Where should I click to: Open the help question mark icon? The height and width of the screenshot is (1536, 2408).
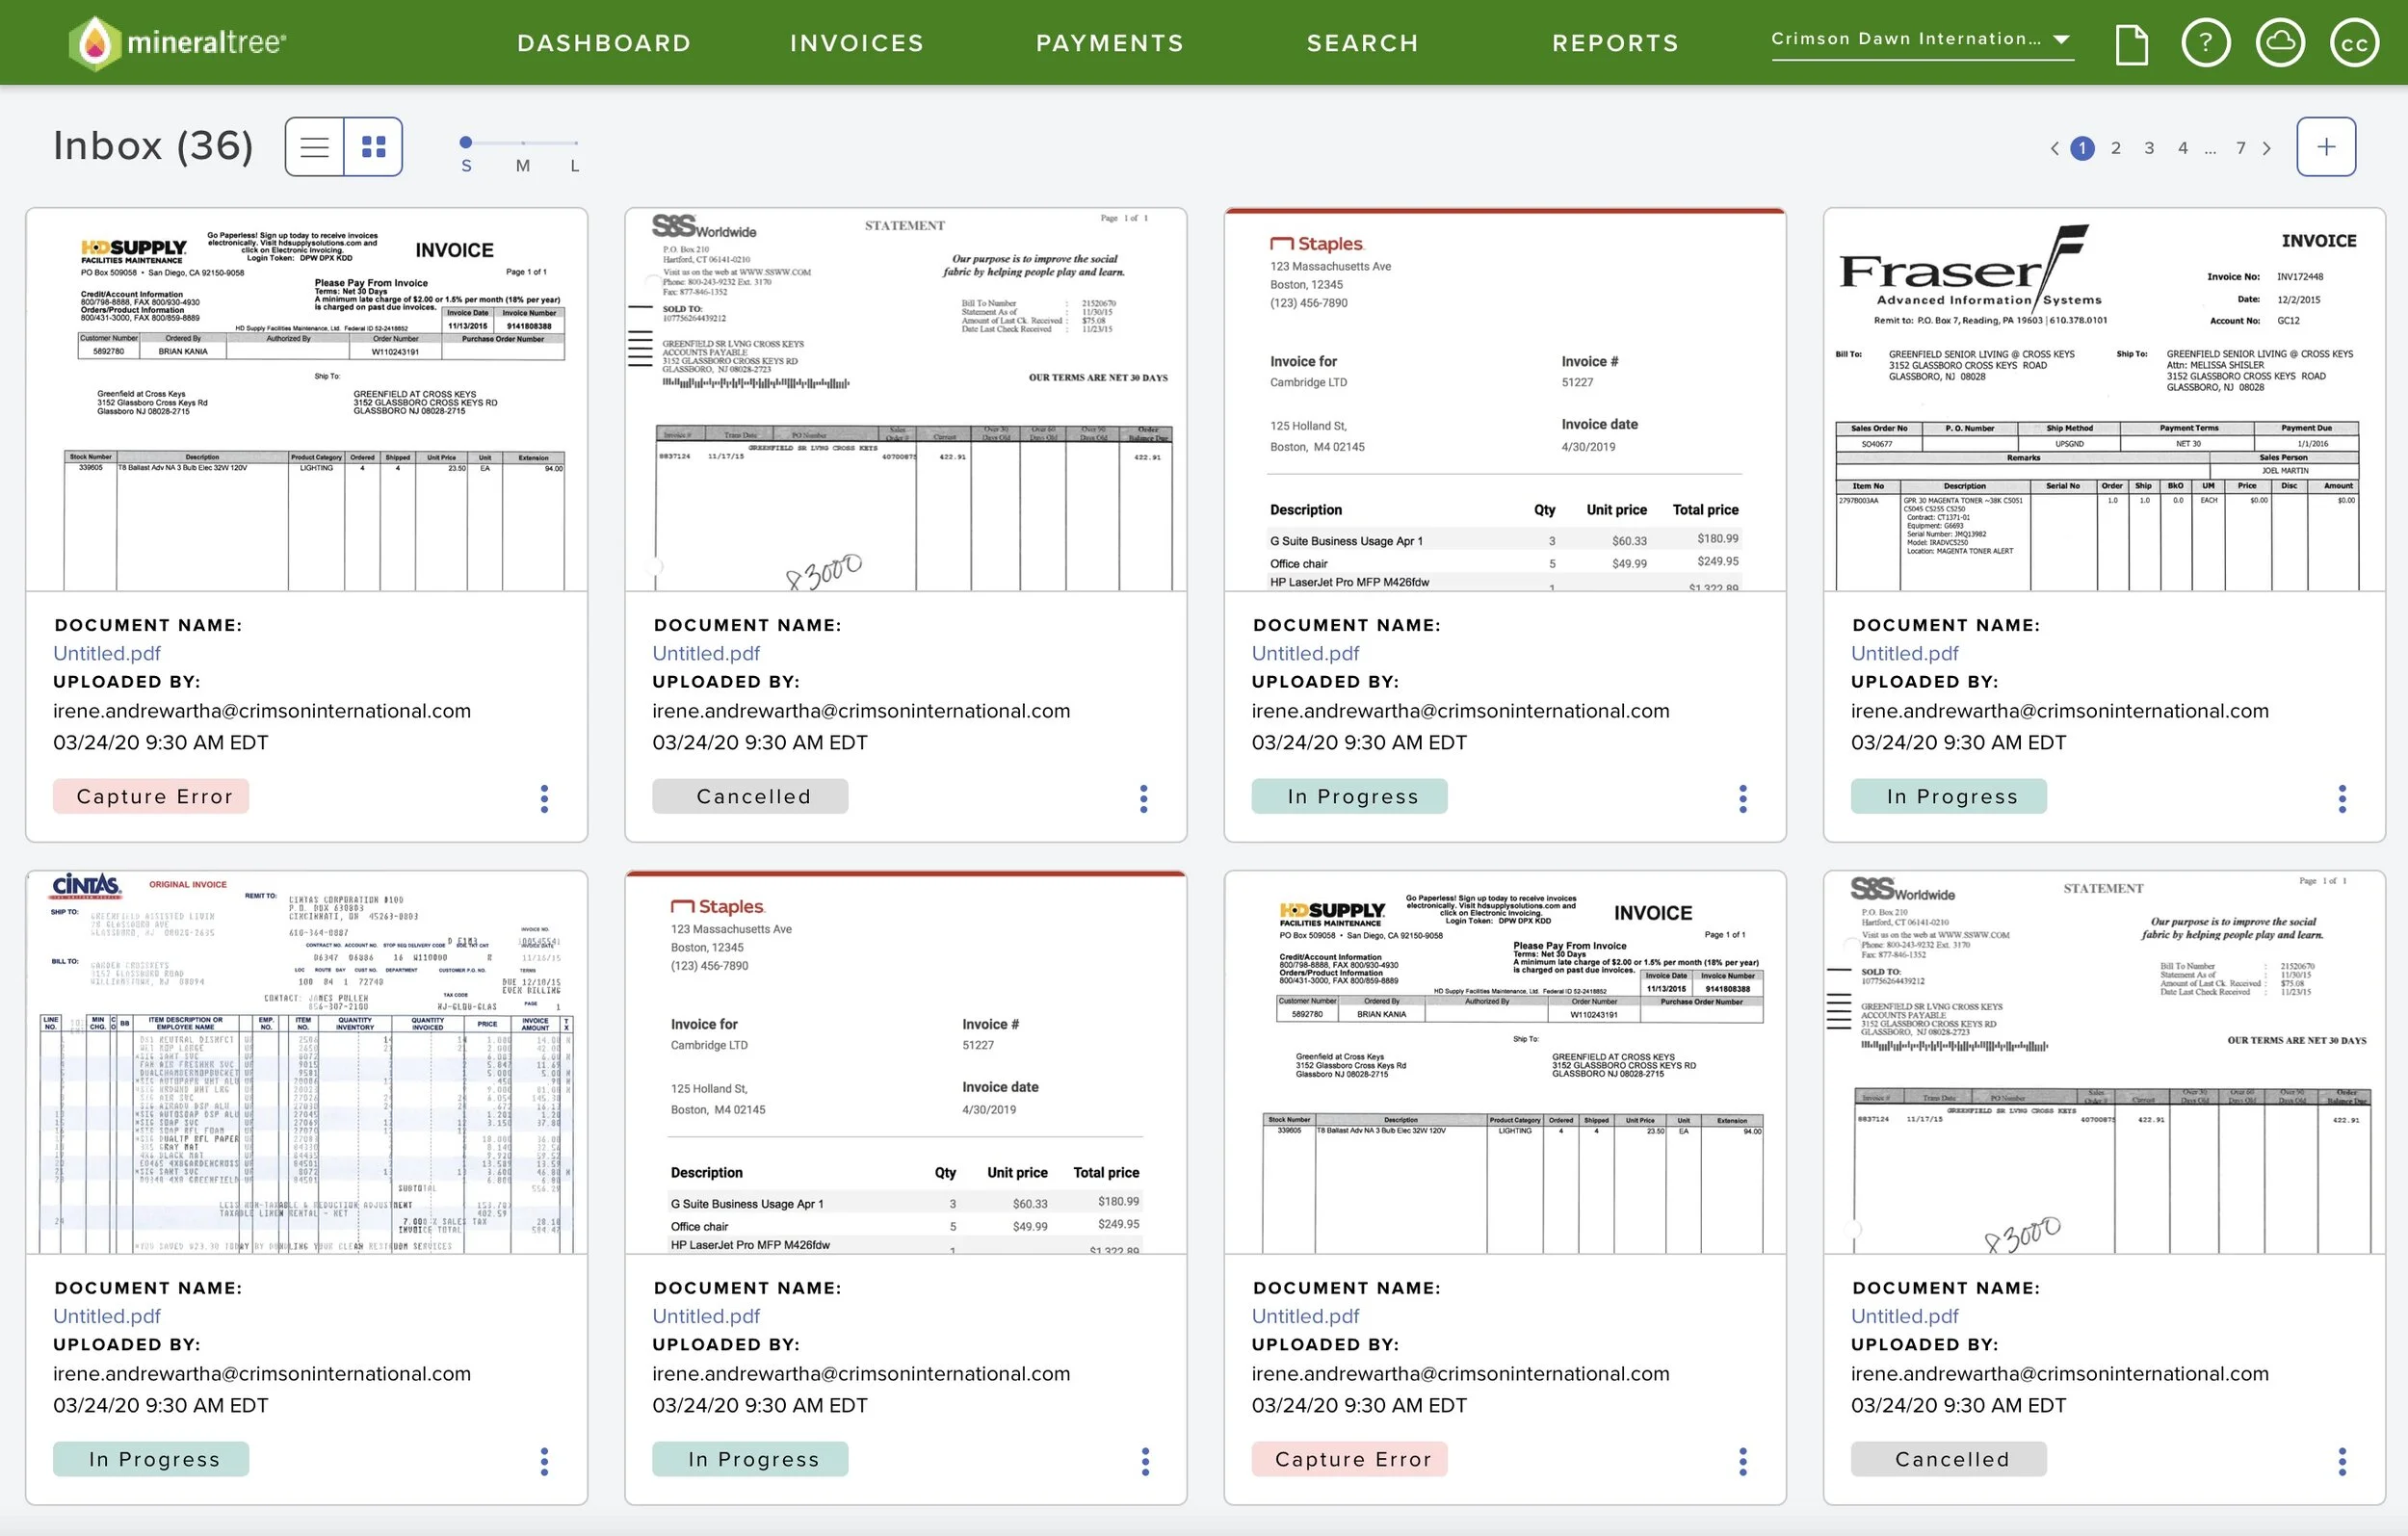(2205, 44)
